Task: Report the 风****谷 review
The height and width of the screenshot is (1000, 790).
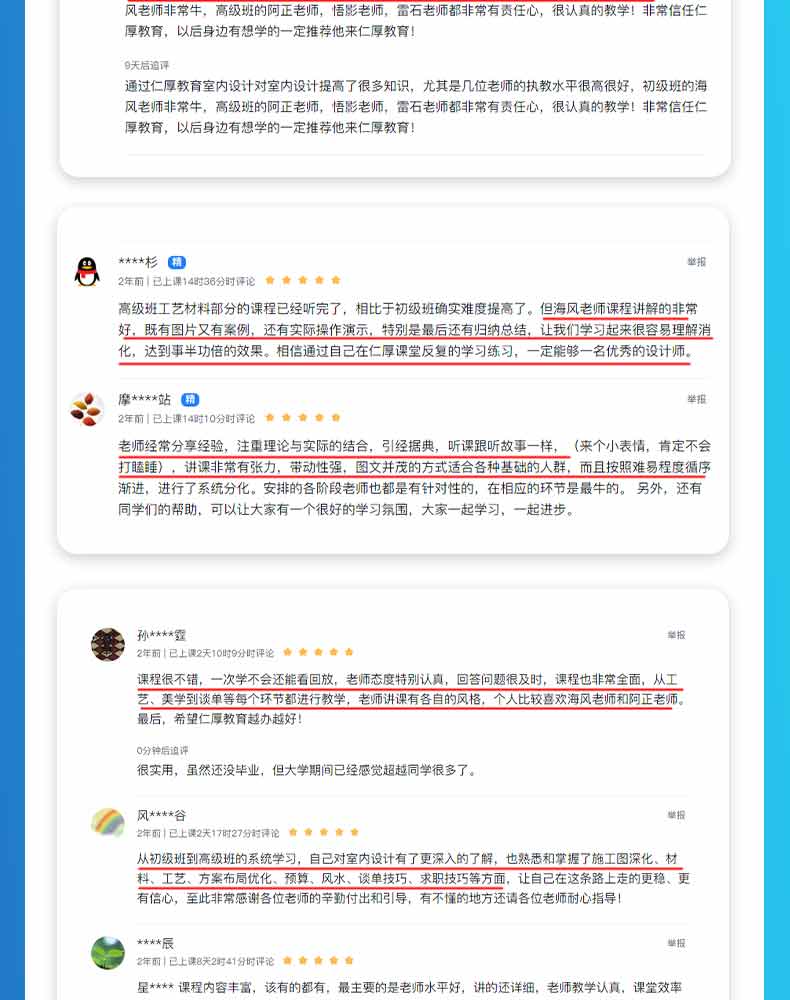Action: click(x=676, y=815)
